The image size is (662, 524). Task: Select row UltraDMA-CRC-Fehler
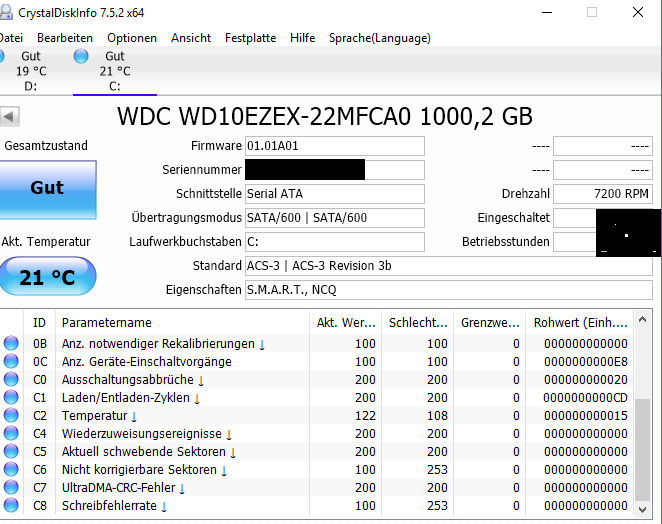(x=317, y=487)
